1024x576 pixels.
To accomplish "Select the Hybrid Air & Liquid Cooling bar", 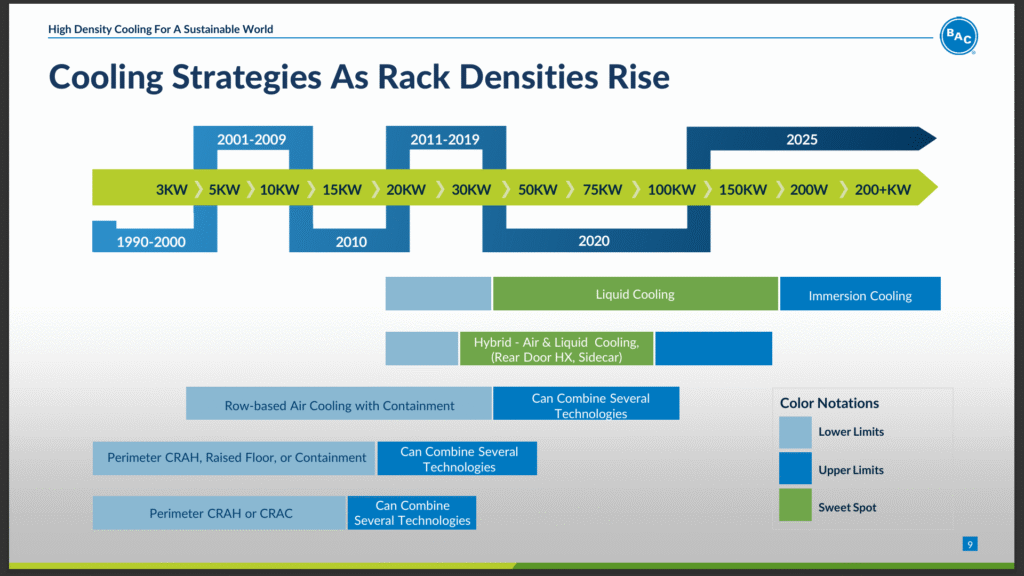I will (x=556, y=349).
